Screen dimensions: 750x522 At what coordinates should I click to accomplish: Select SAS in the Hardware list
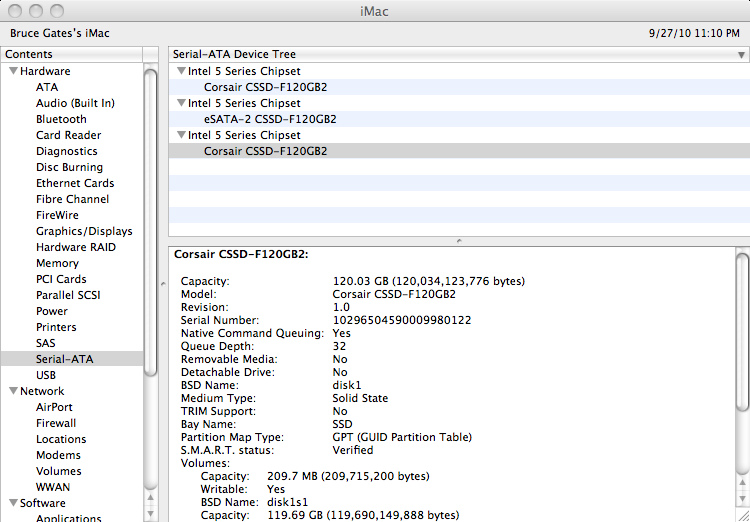pos(45,344)
